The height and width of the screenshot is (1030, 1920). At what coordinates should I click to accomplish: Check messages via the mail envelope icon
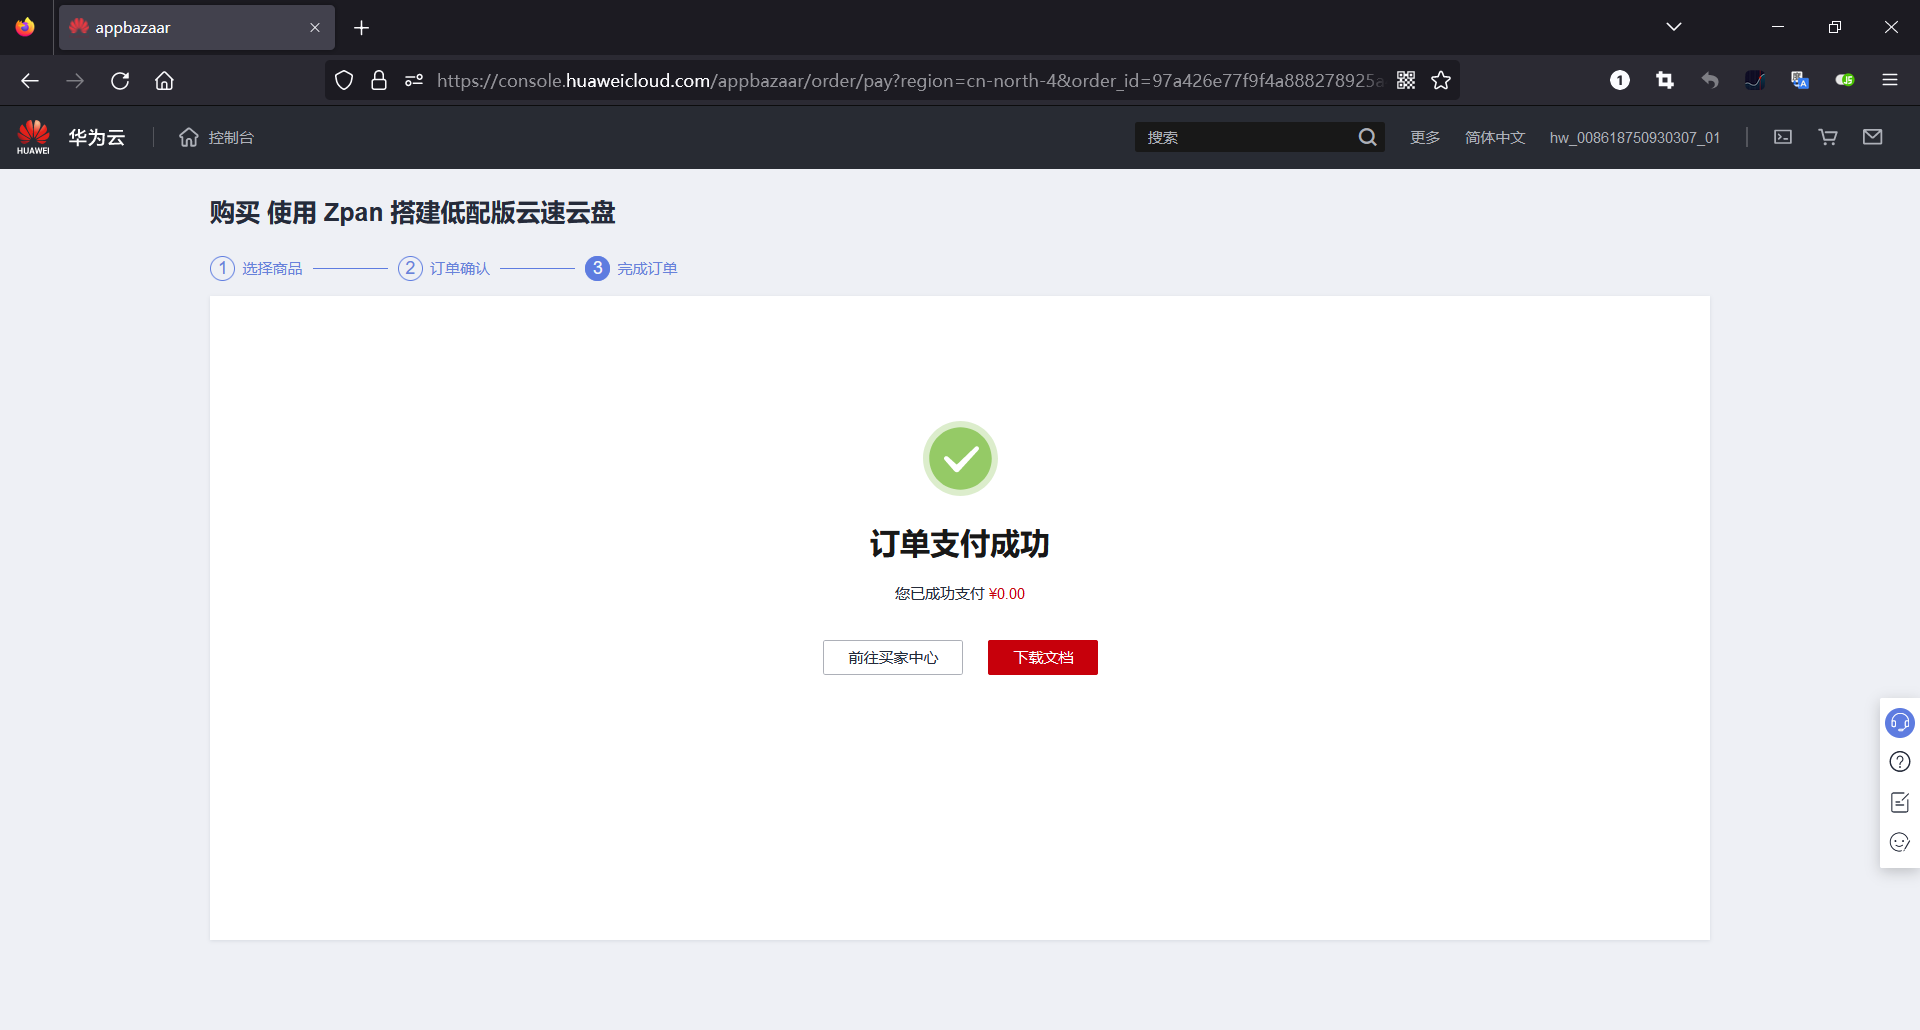[x=1874, y=137]
